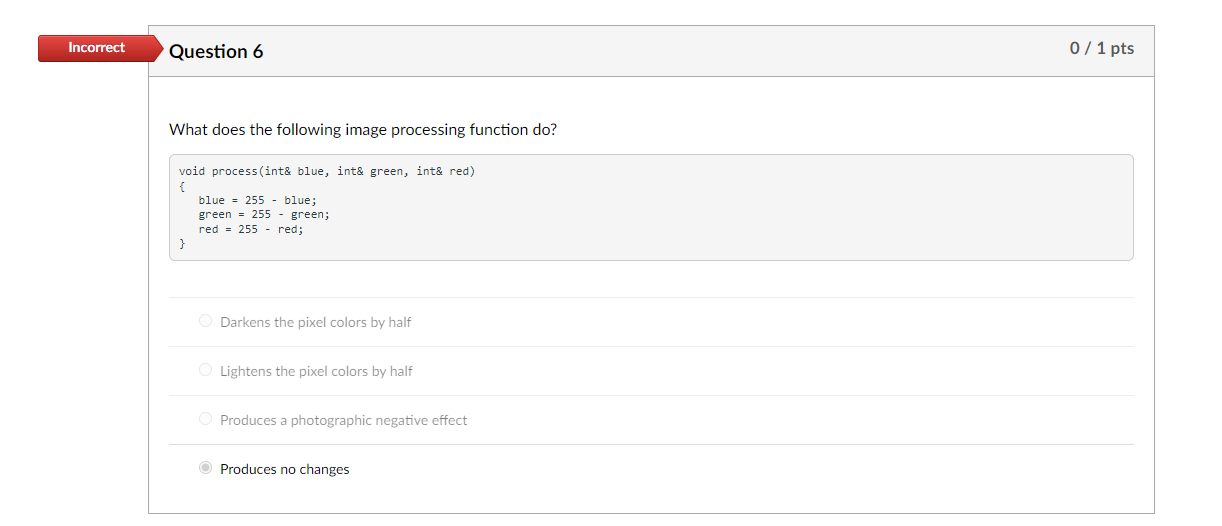
Task: Click the 'Produces no changes' answer text
Action: [284, 469]
